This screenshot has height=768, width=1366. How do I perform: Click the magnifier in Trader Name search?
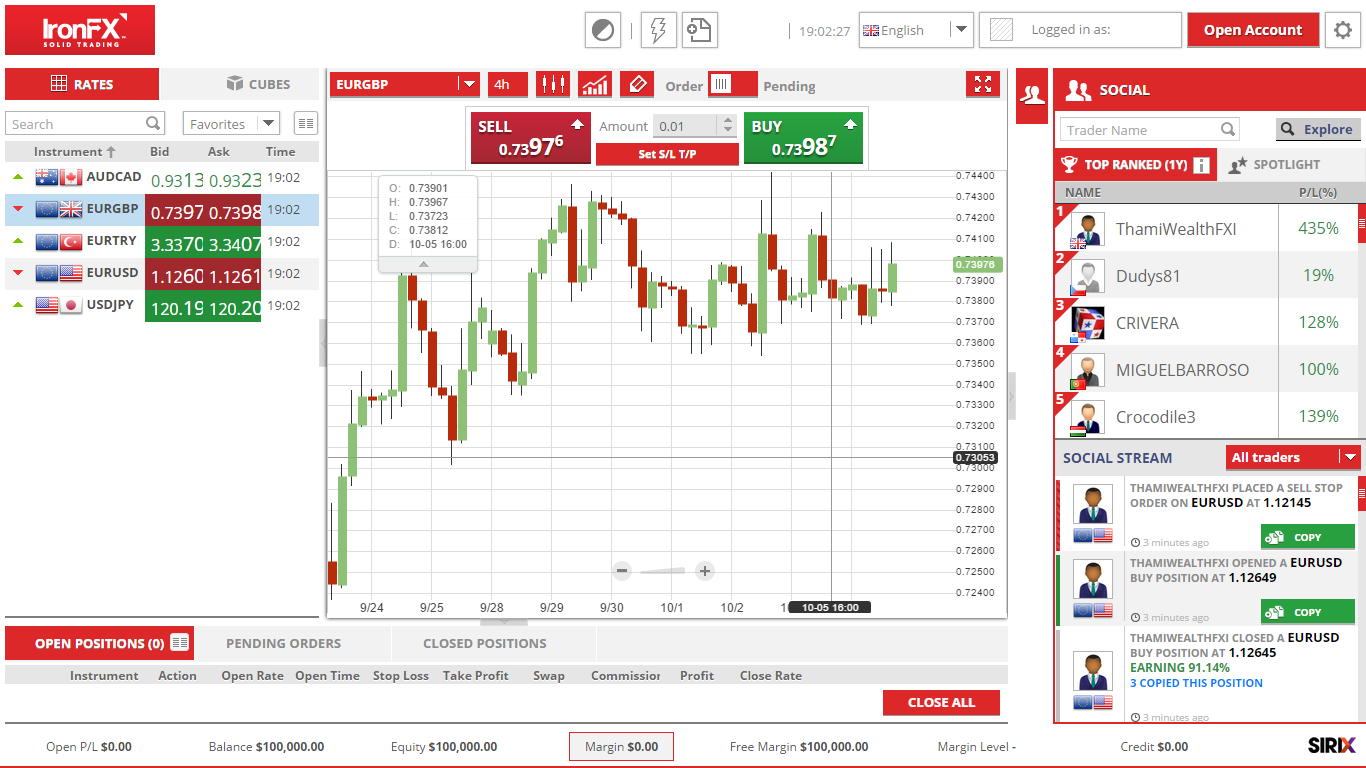click(1228, 129)
